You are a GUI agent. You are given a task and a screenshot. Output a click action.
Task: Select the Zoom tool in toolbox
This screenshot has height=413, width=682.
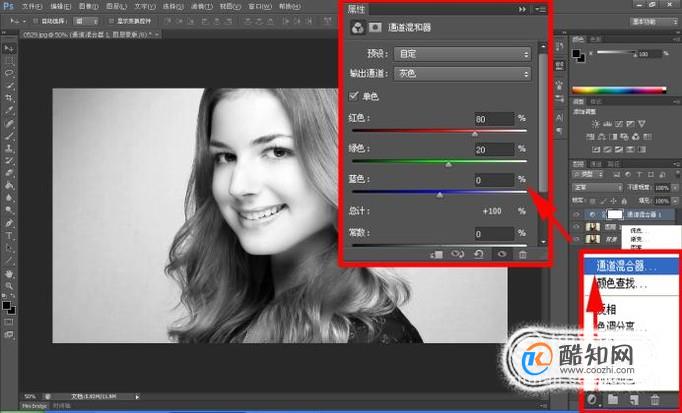coord(9,286)
